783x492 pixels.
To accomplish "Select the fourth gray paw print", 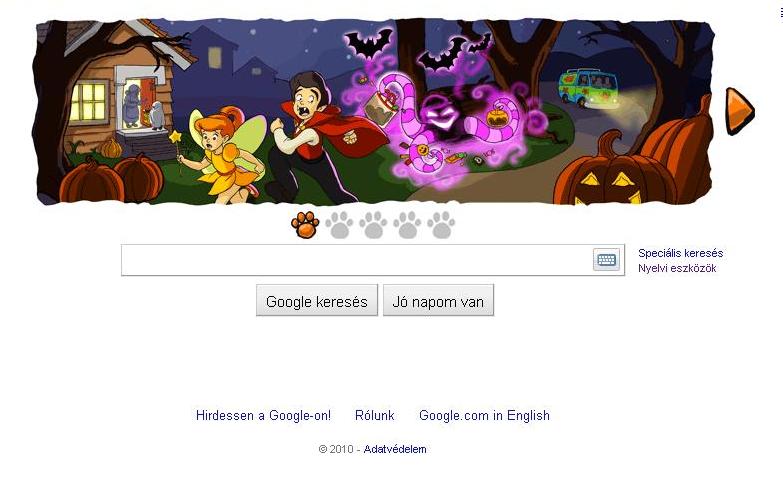I will click(407, 225).
